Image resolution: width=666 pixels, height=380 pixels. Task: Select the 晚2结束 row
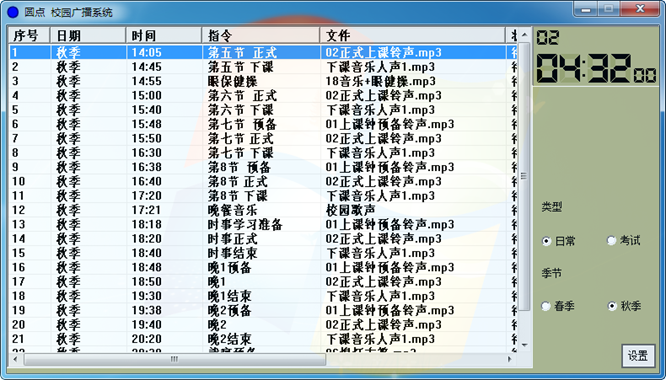(263, 339)
